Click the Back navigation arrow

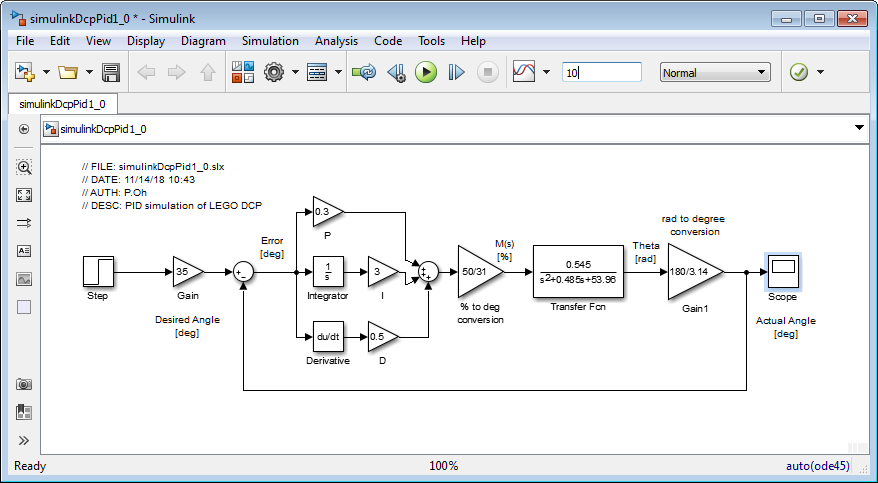click(x=146, y=72)
